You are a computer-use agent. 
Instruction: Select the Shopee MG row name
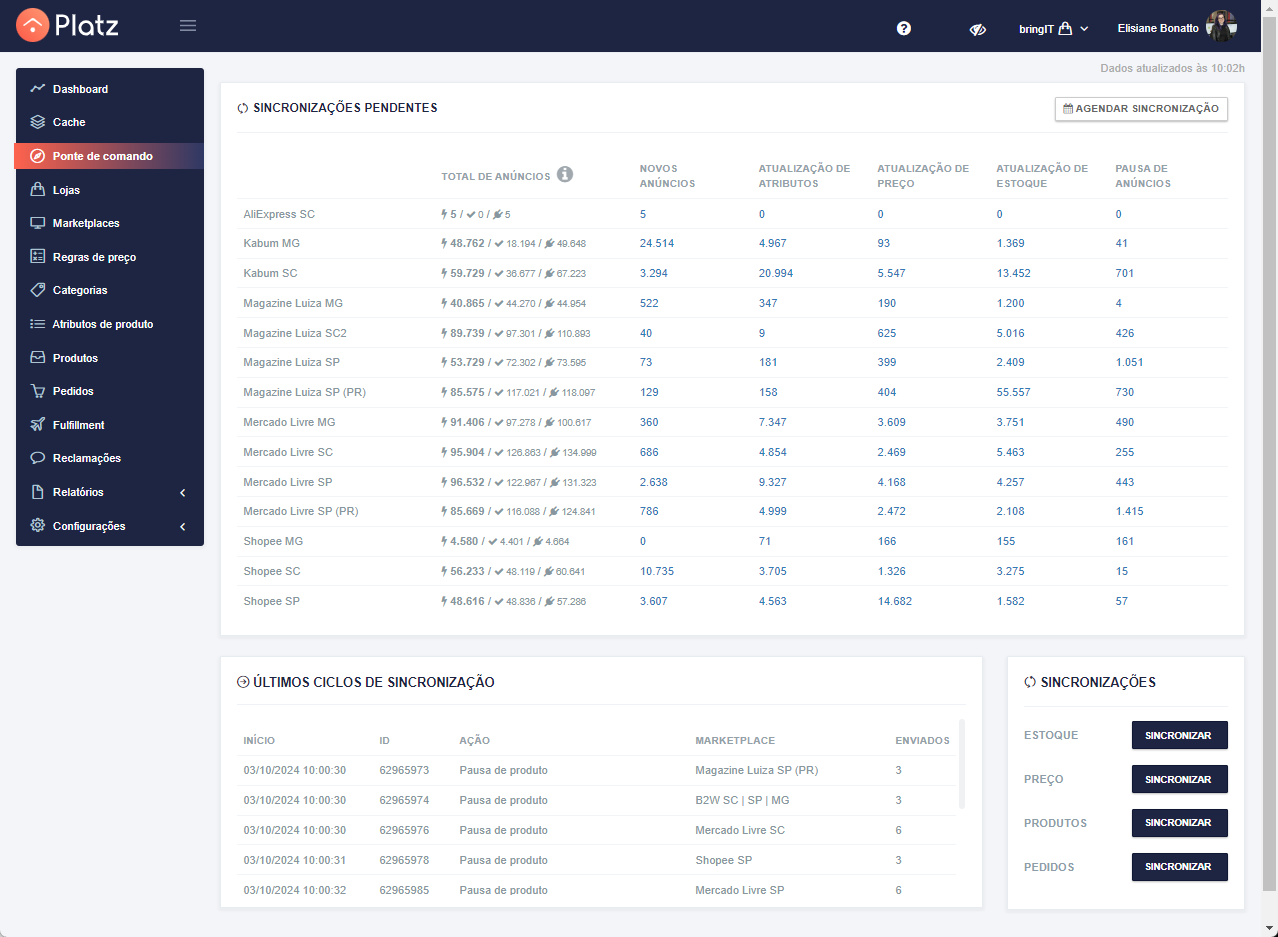click(273, 541)
